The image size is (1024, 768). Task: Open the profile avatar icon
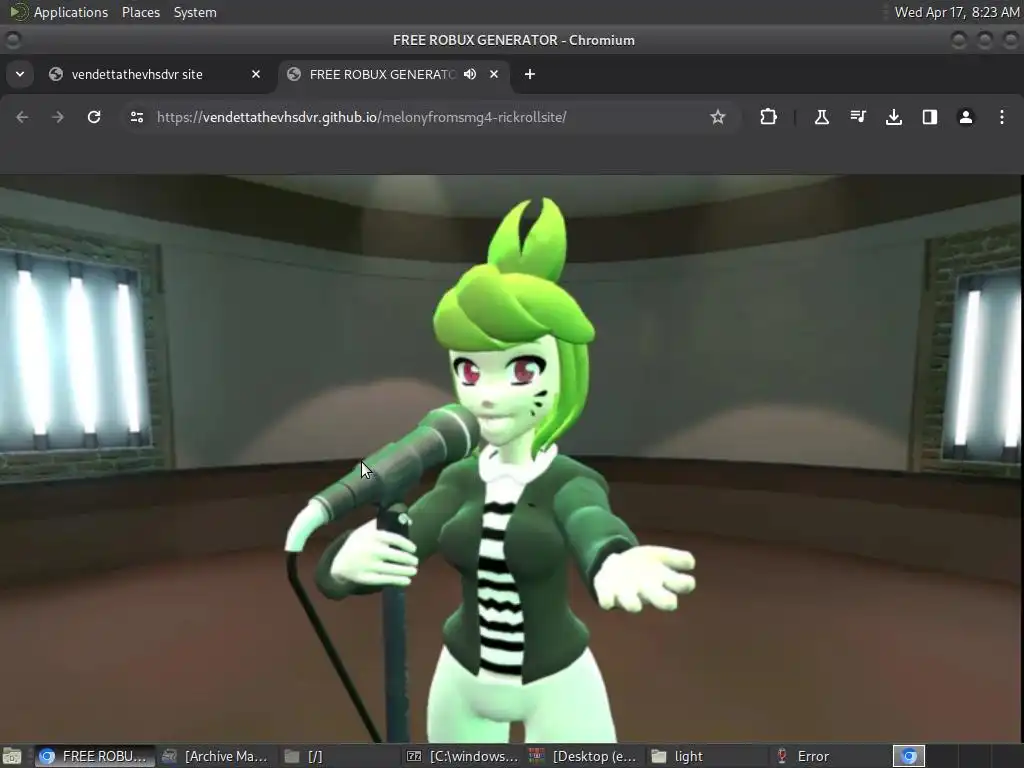click(x=966, y=117)
